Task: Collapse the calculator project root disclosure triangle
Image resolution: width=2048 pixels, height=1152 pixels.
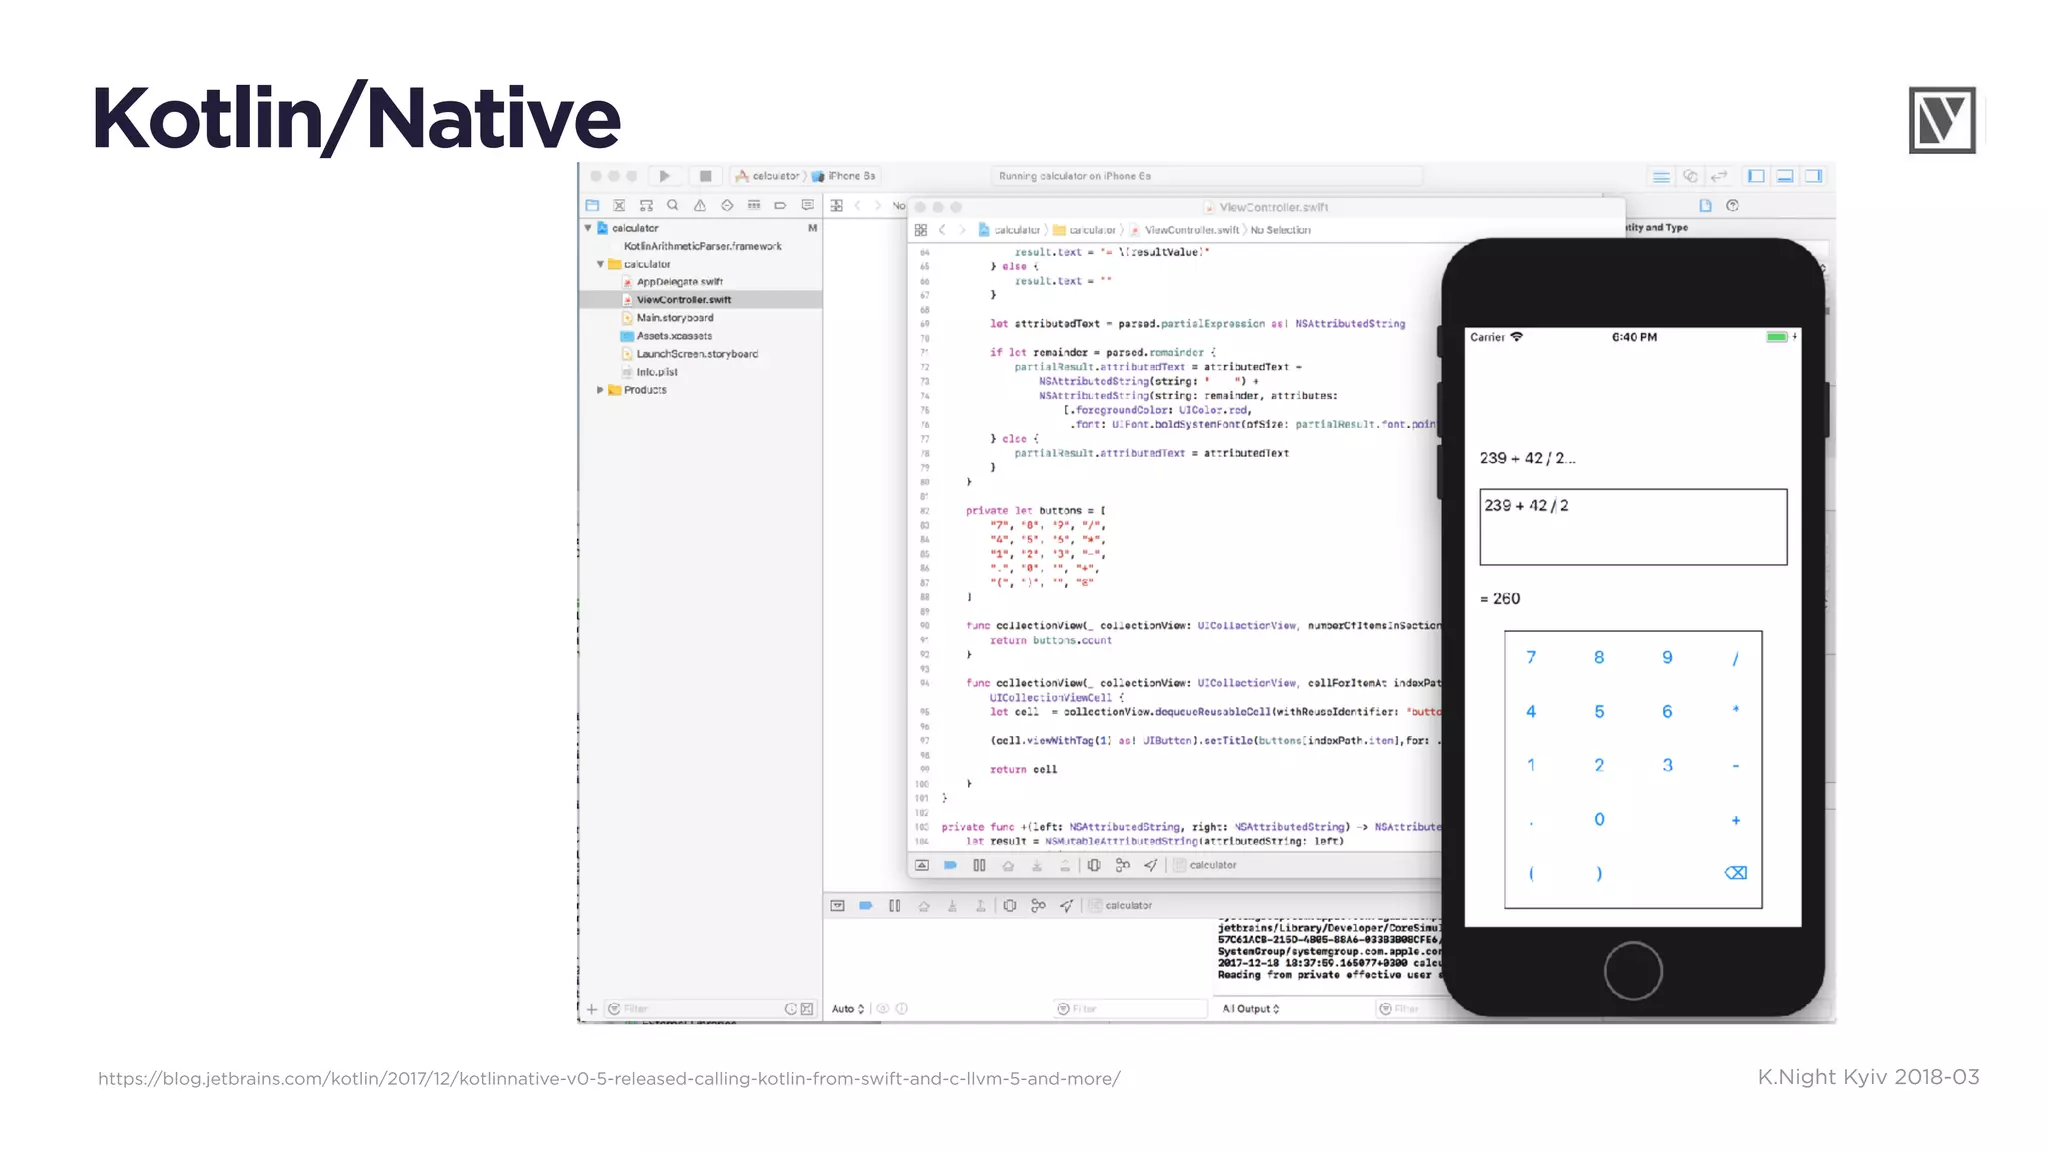Action: click(588, 228)
